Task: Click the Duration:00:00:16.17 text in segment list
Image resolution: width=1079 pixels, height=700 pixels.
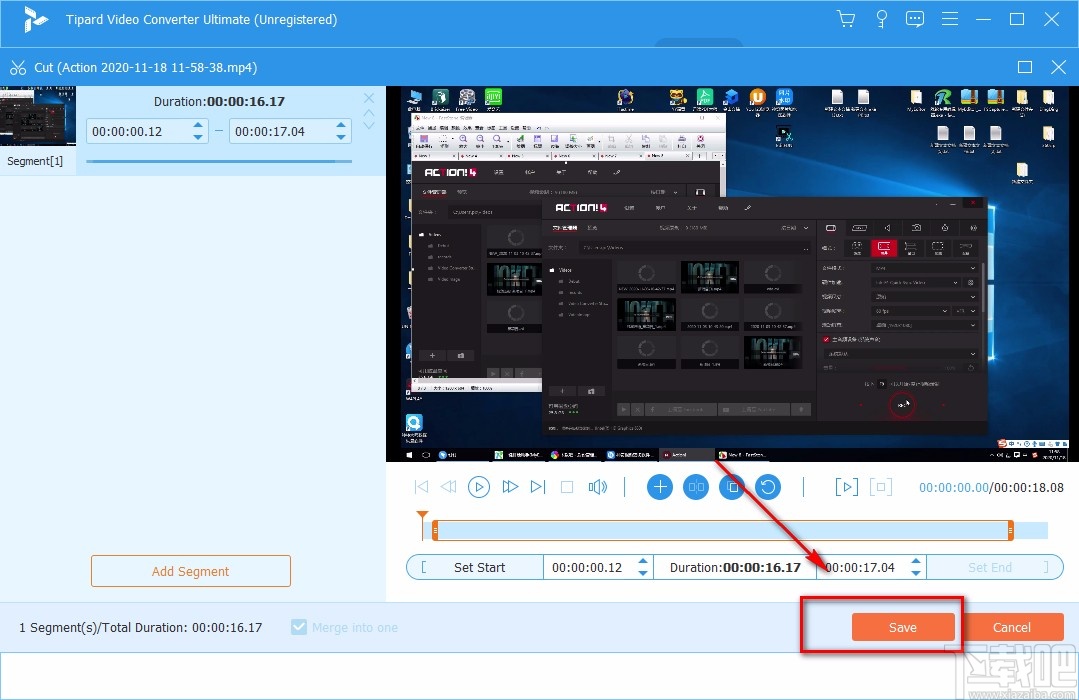Action: pyautogui.click(x=219, y=102)
